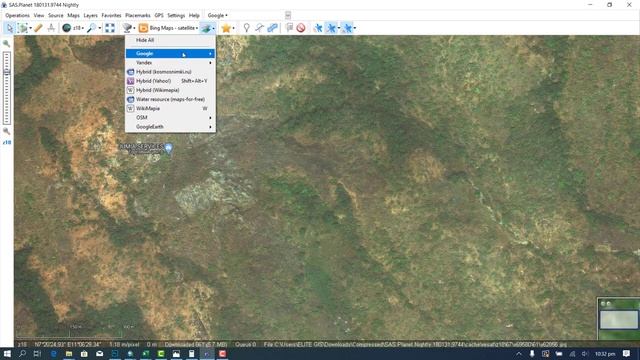The width and height of the screenshot is (640, 360).
Task: Click the vertical zoom slider on left
Action: coord(7,88)
